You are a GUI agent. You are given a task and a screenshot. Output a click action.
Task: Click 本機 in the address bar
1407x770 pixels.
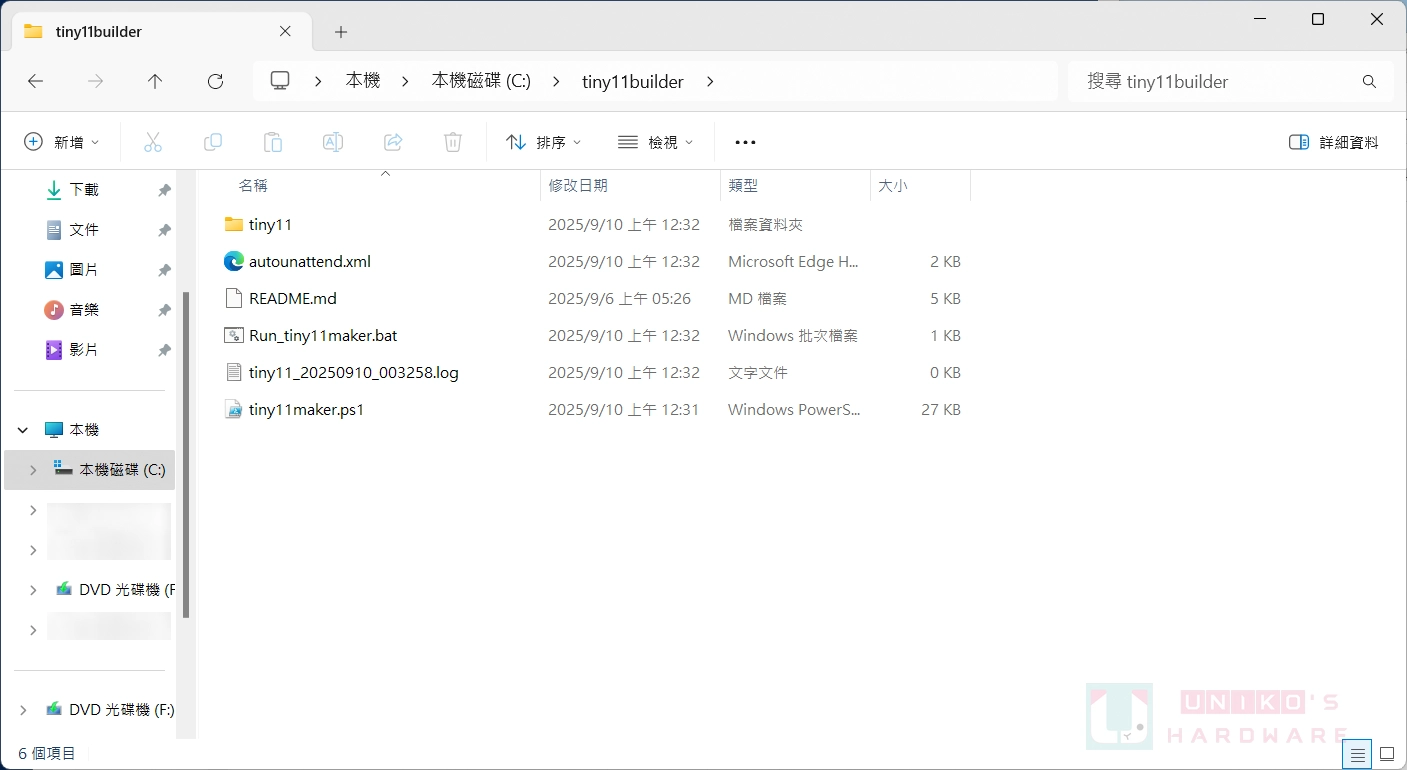click(x=363, y=81)
